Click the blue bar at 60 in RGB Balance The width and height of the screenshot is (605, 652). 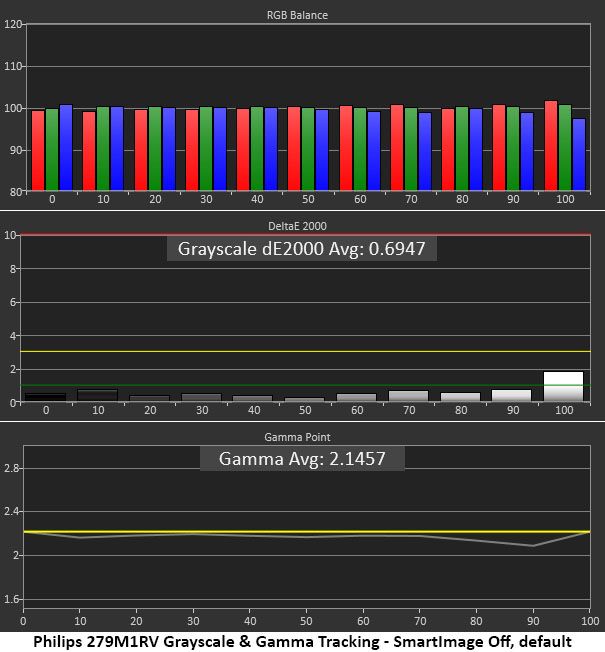(374, 151)
